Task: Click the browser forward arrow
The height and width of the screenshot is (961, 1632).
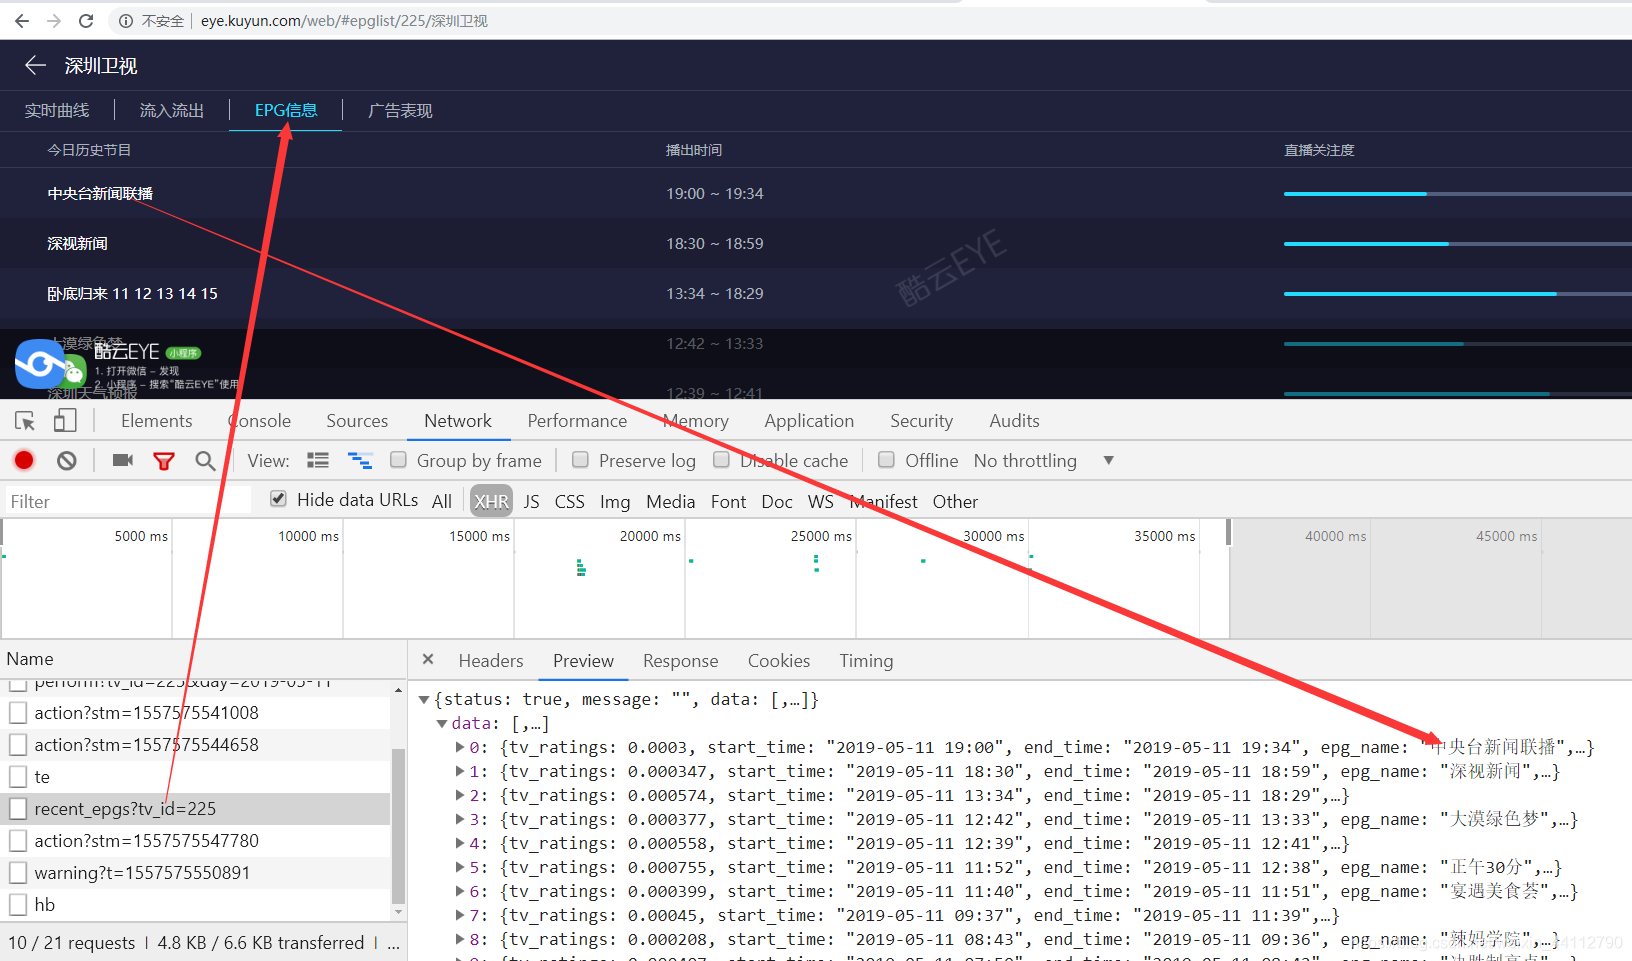Action: (x=54, y=20)
